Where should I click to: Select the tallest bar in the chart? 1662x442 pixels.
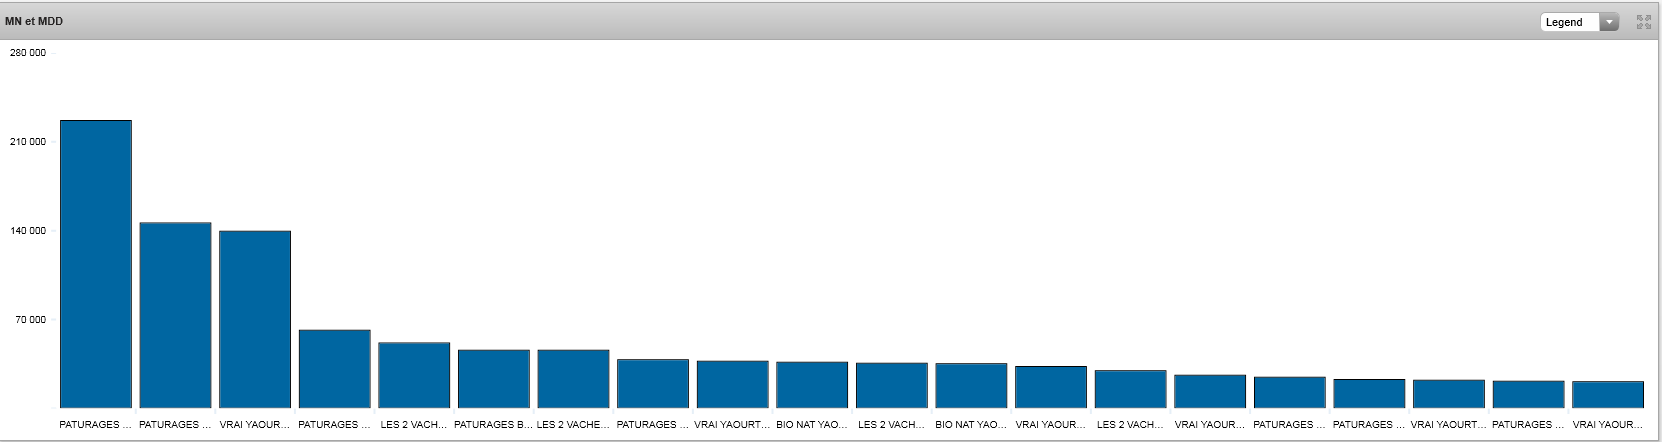click(x=96, y=264)
